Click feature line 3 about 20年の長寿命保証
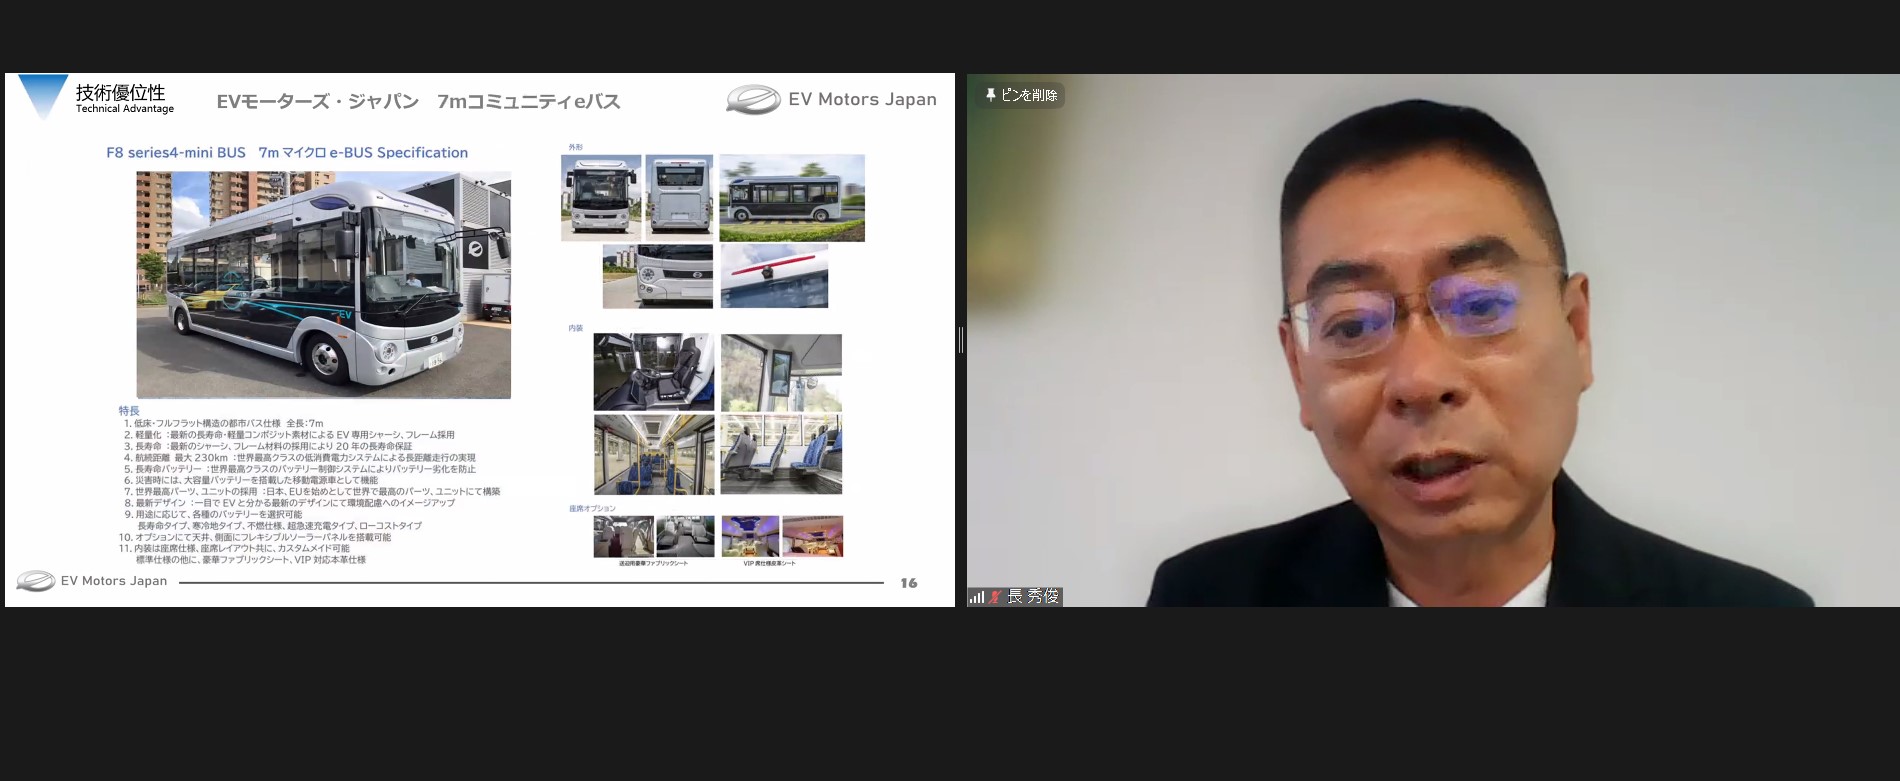The height and width of the screenshot is (781, 1900). tap(268, 447)
